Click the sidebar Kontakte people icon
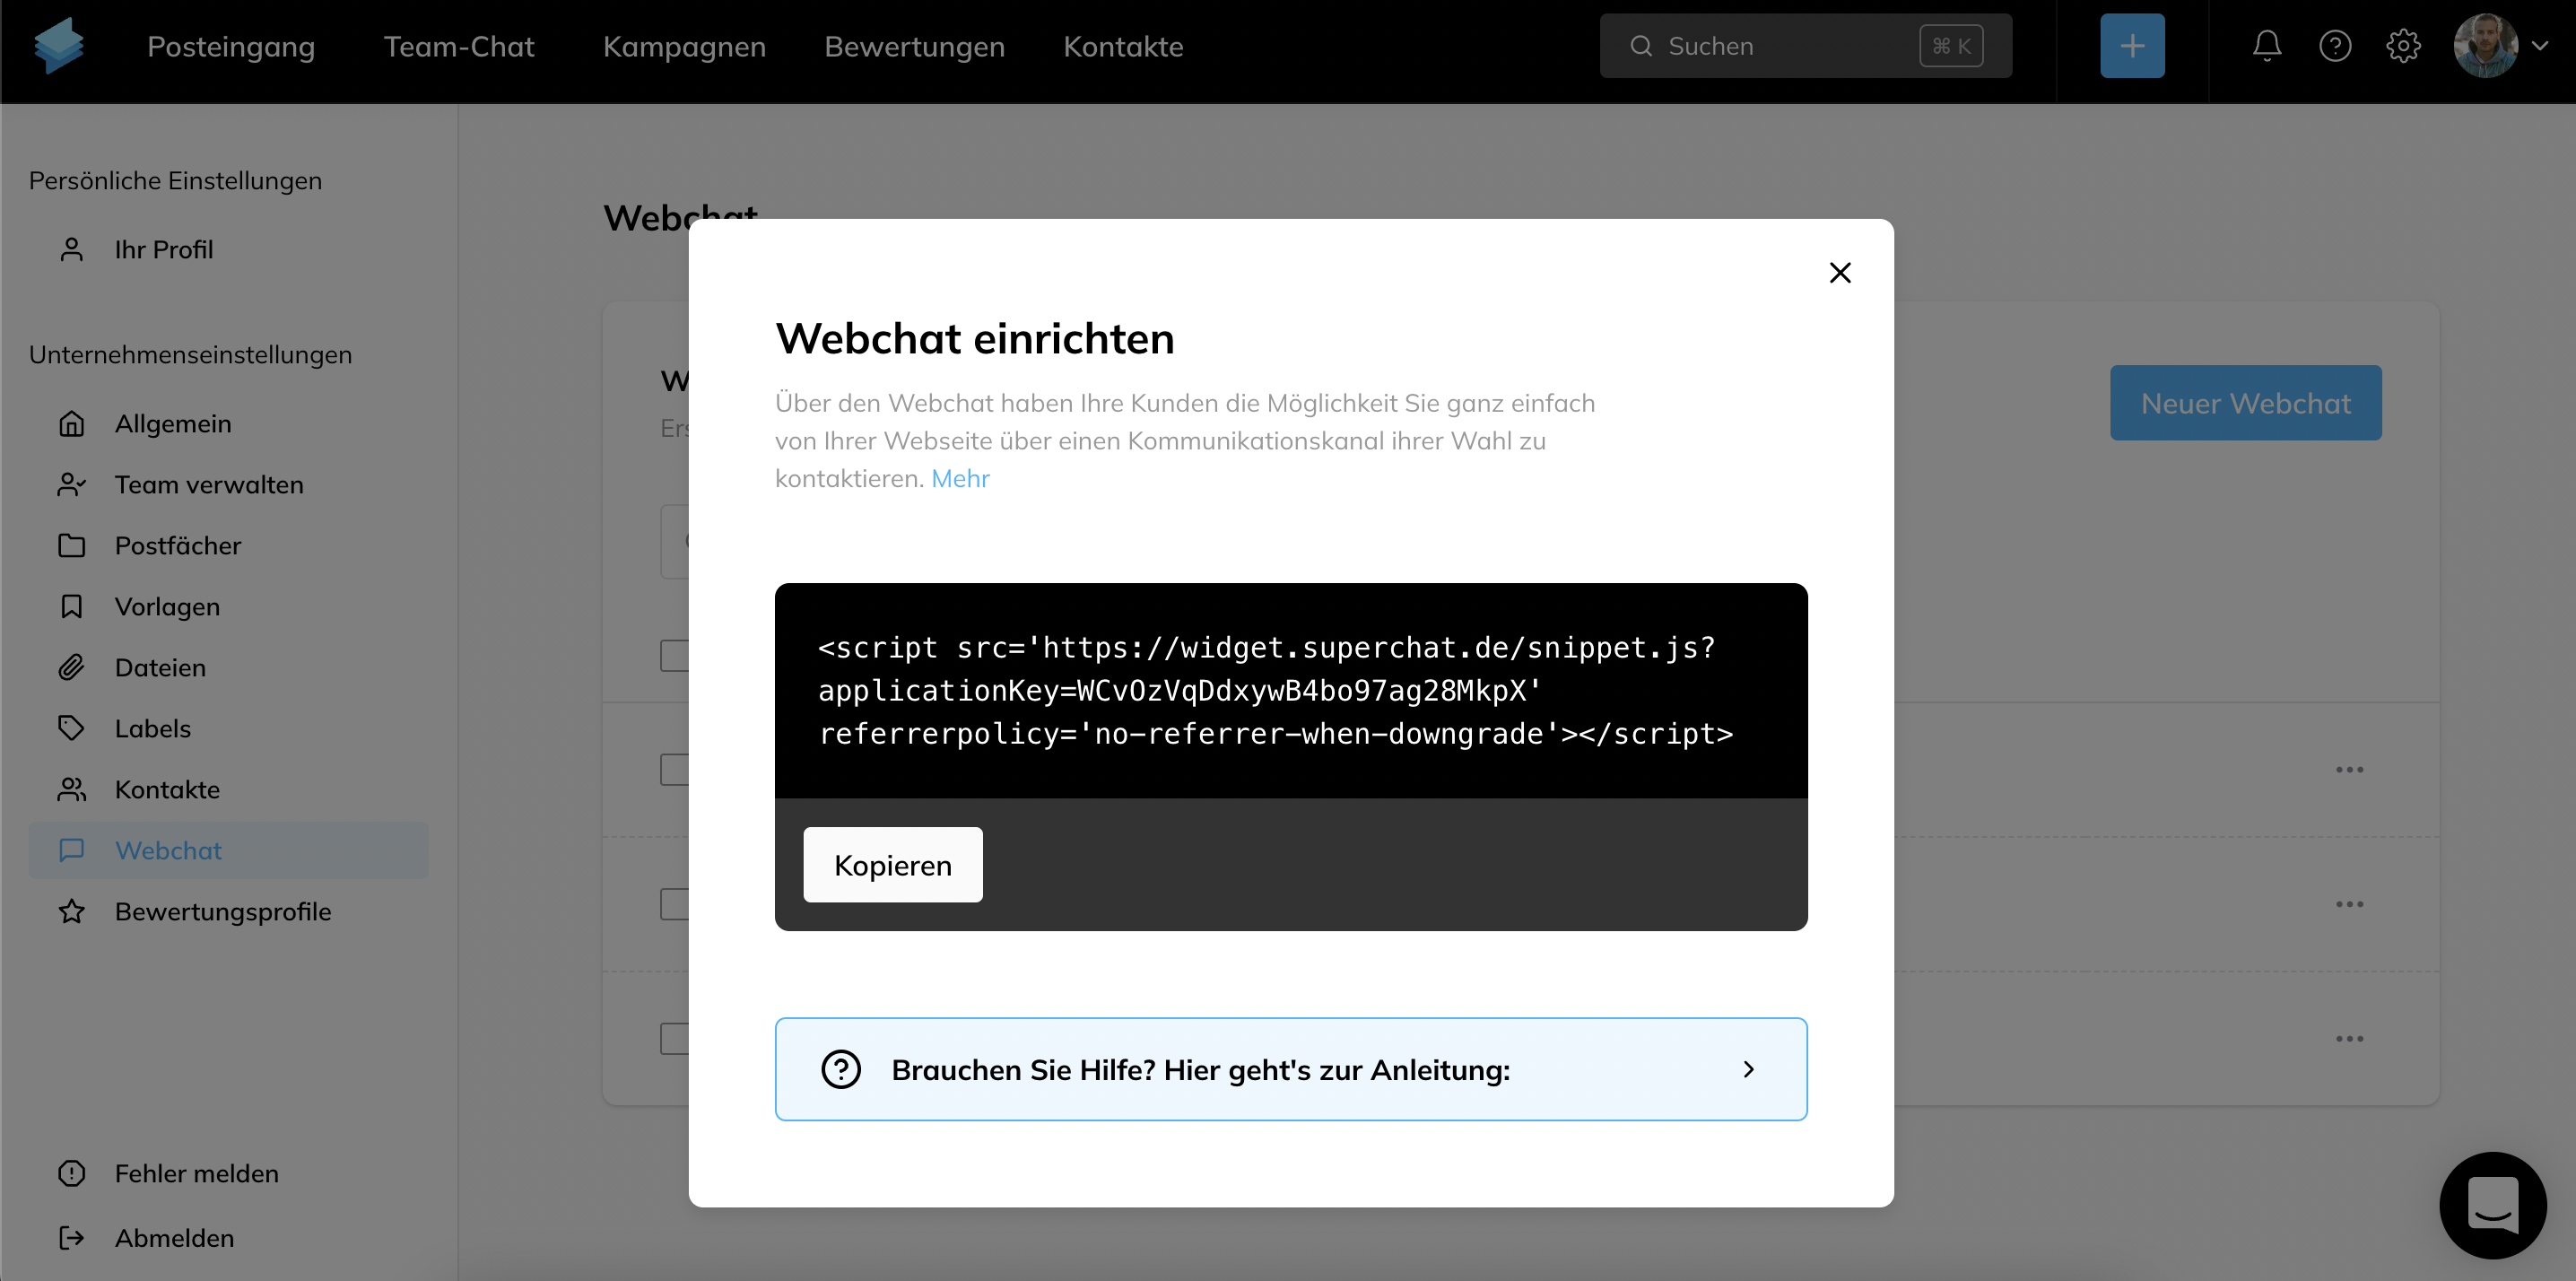 click(71, 790)
